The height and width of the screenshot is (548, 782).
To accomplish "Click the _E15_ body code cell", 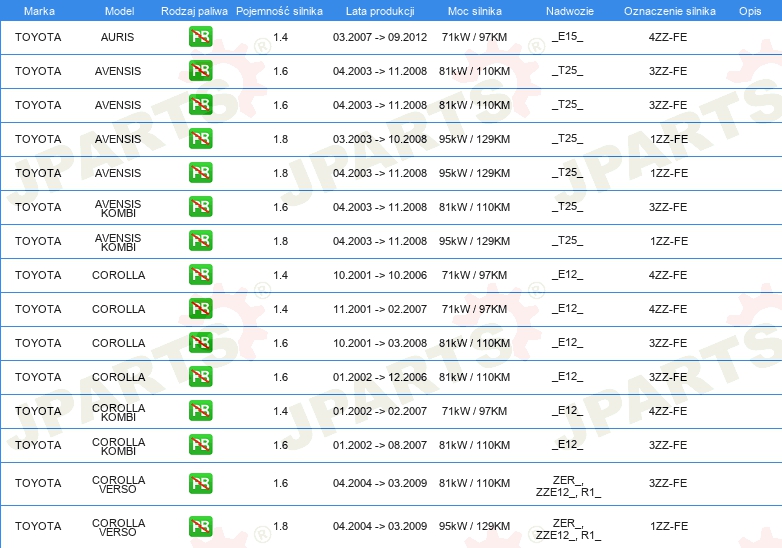I will pyautogui.click(x=568, y=37).
